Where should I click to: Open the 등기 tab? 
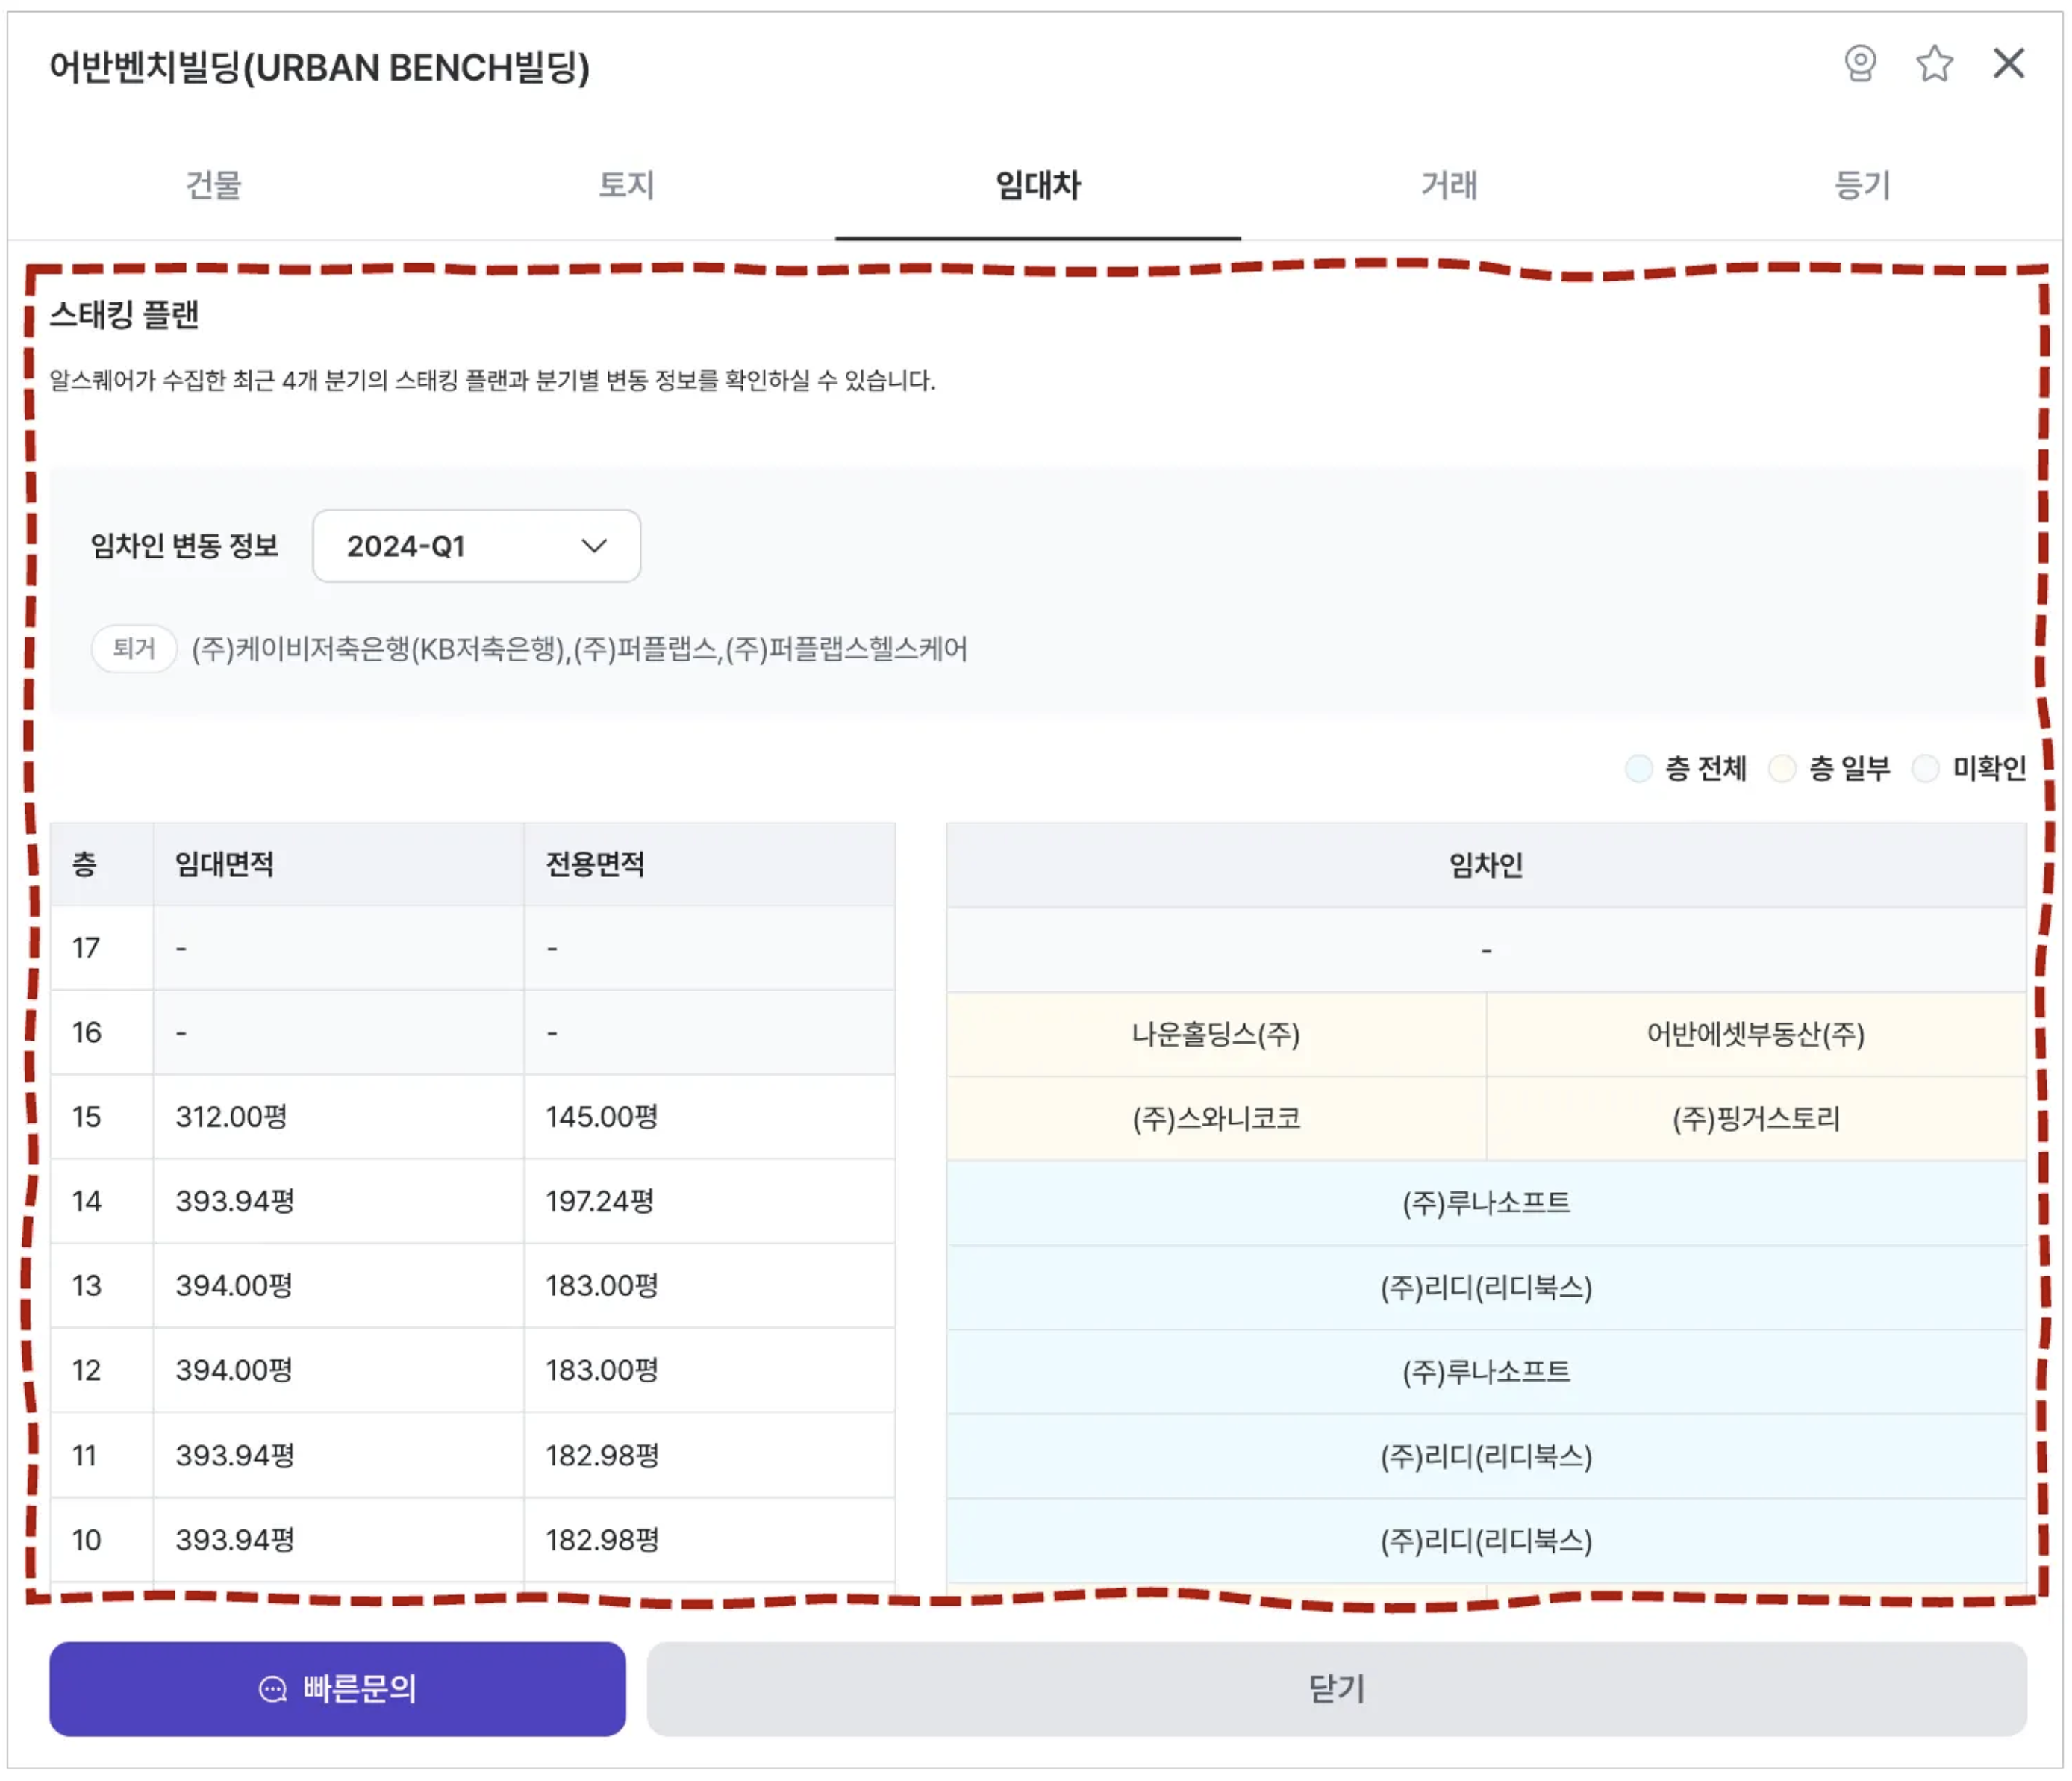point(1861,185)
